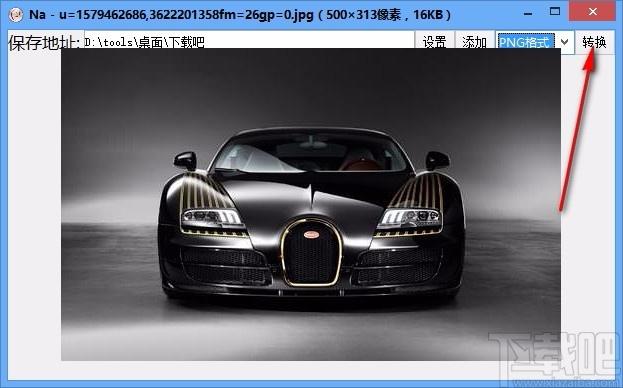Focus the save path field D:\tools\桌面\下载吧
This screenshot has width=623, height=388.
[x=249, y=40]
